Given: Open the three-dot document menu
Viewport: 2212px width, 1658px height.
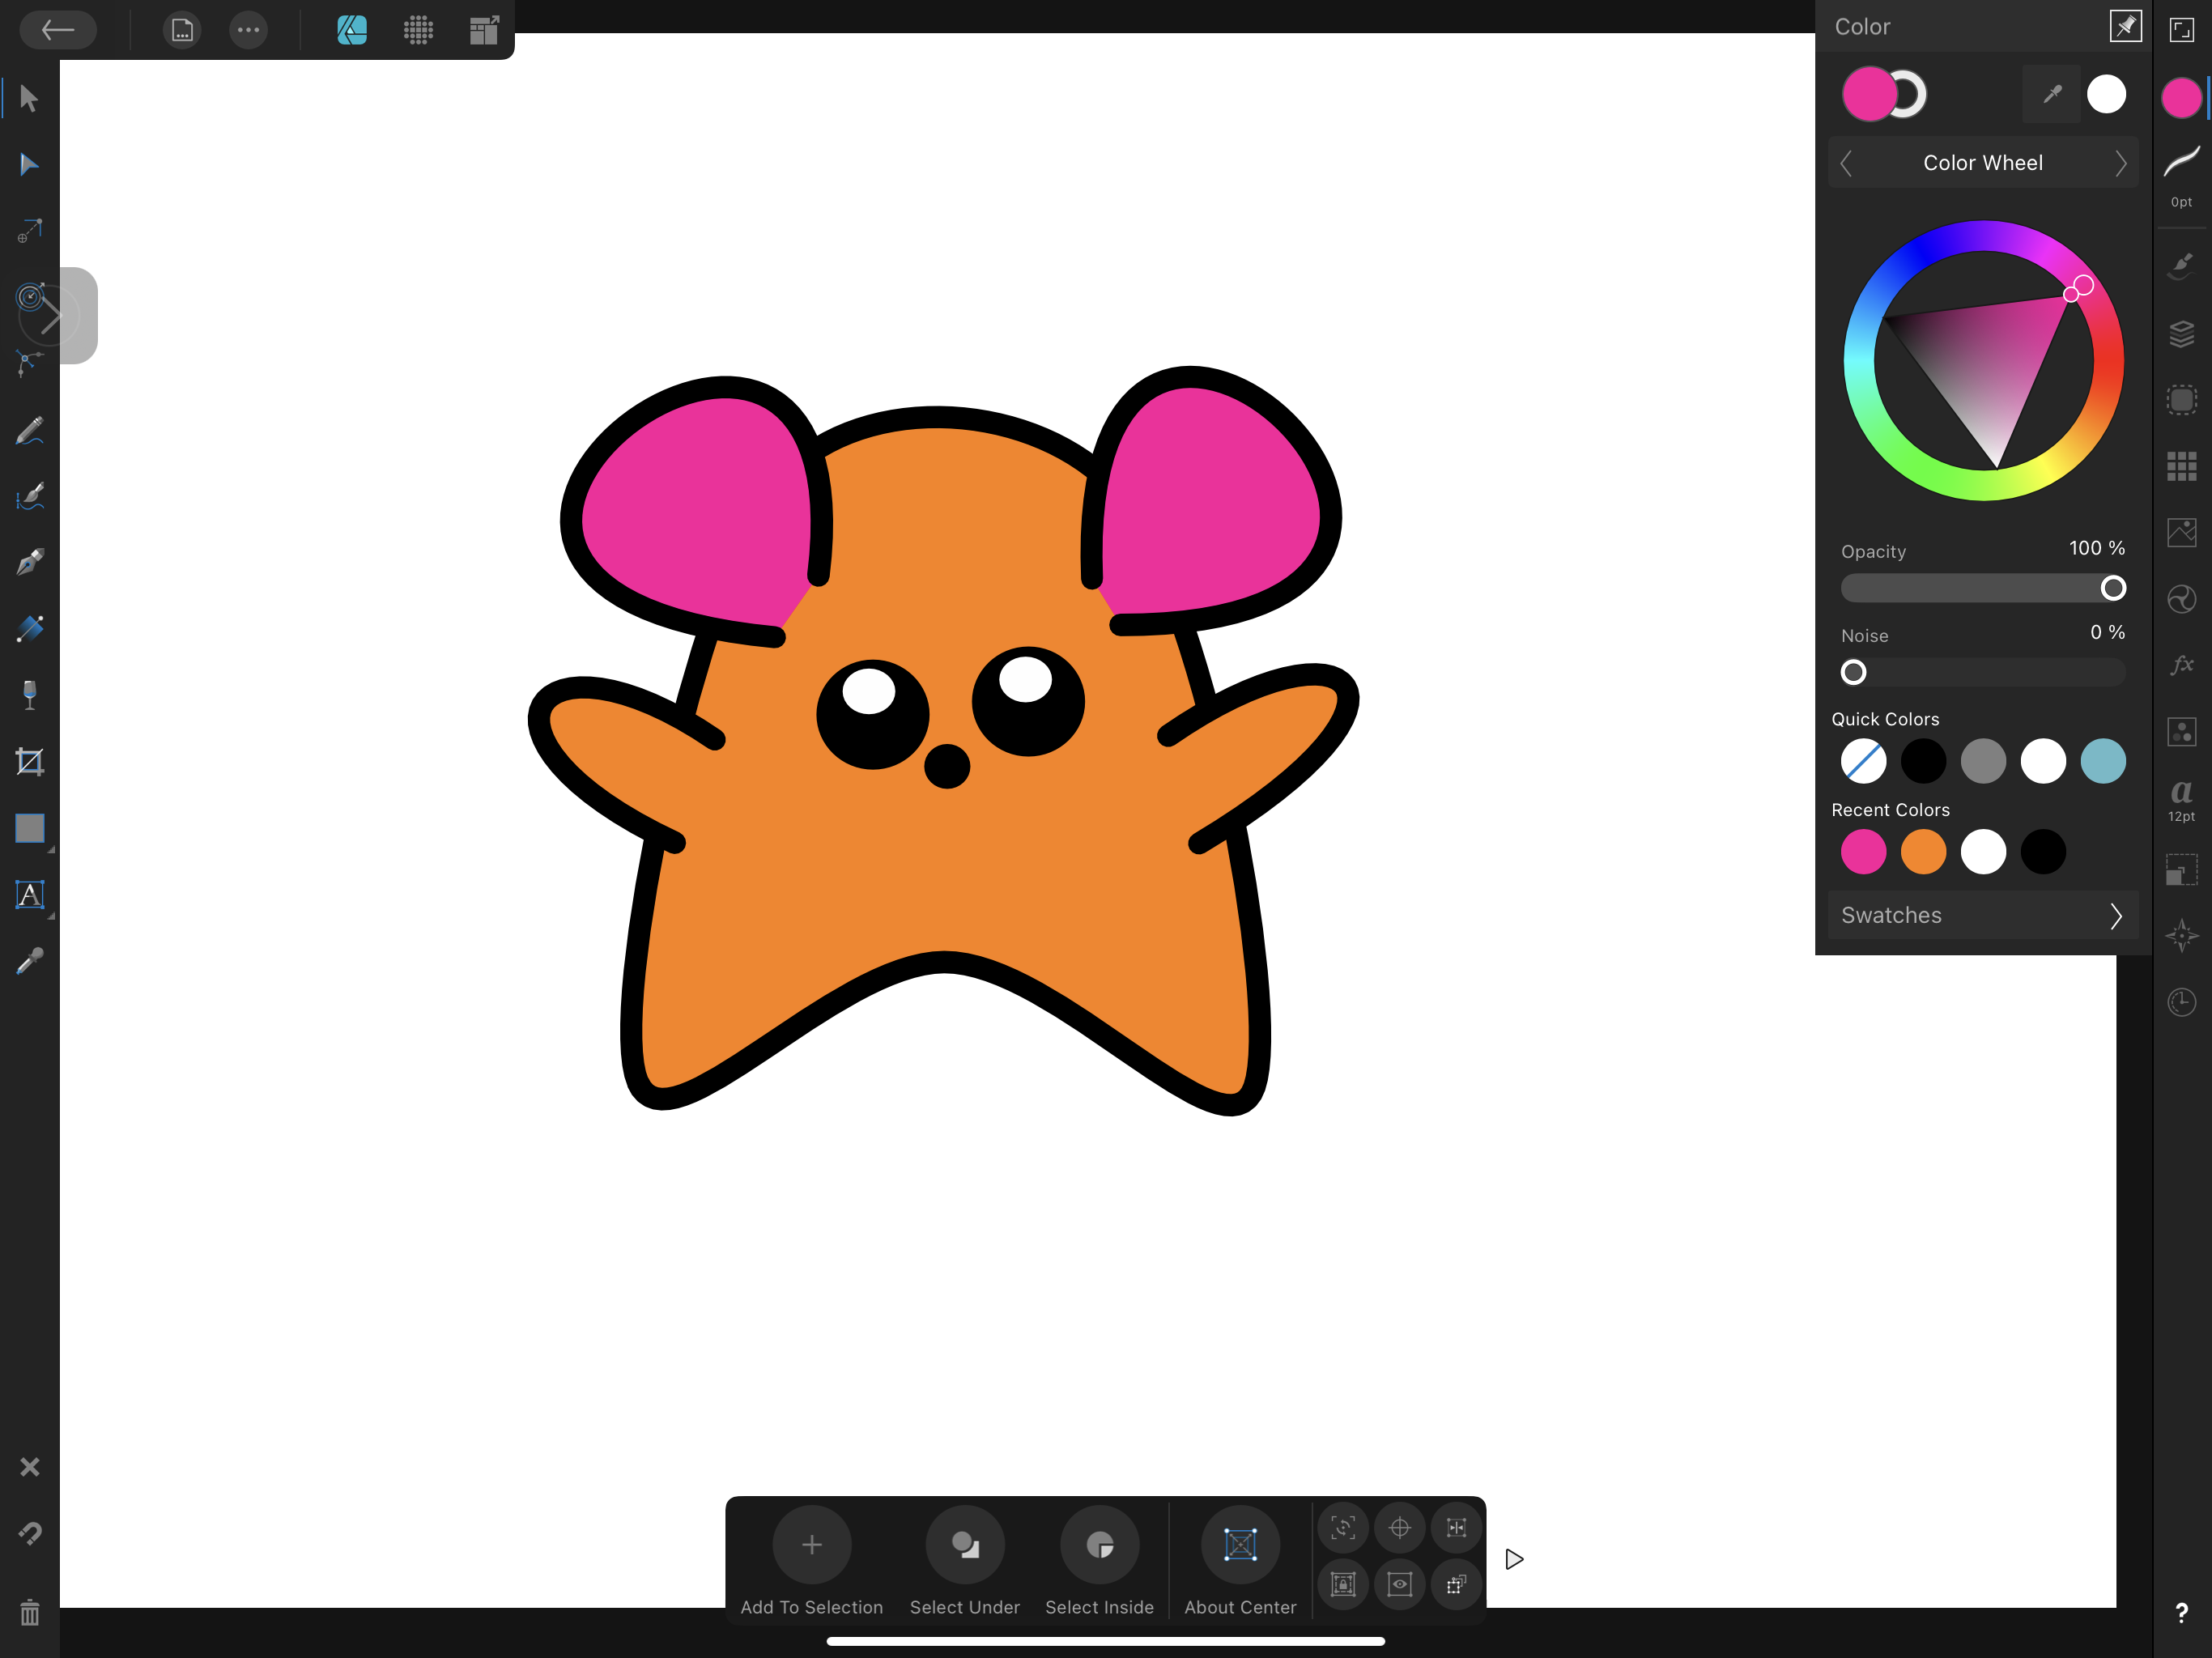Looking at the screenshot, I should (x=248, y=30).
